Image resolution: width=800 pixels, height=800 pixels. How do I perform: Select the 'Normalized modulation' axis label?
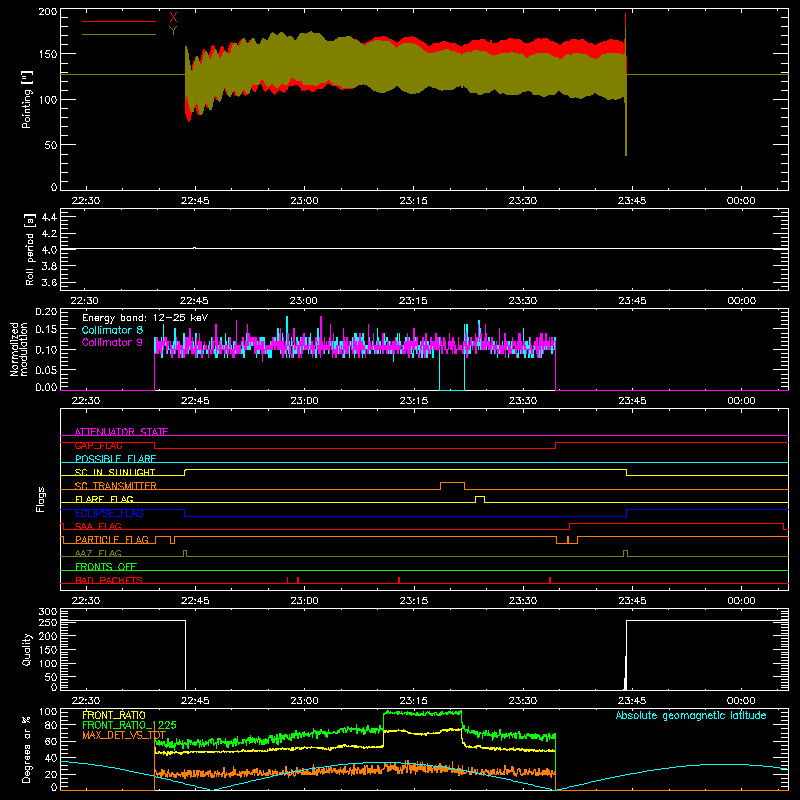coord(19,349)
